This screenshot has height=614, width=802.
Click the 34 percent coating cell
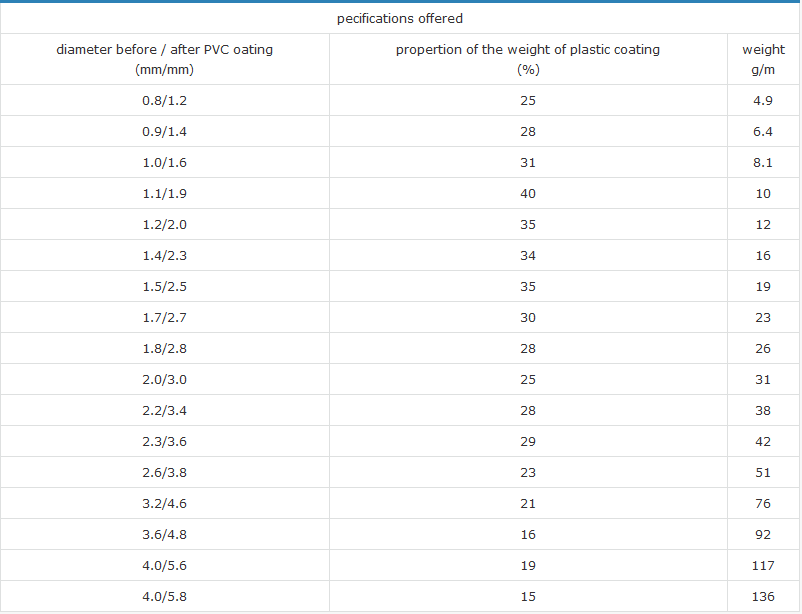point(528,255)
